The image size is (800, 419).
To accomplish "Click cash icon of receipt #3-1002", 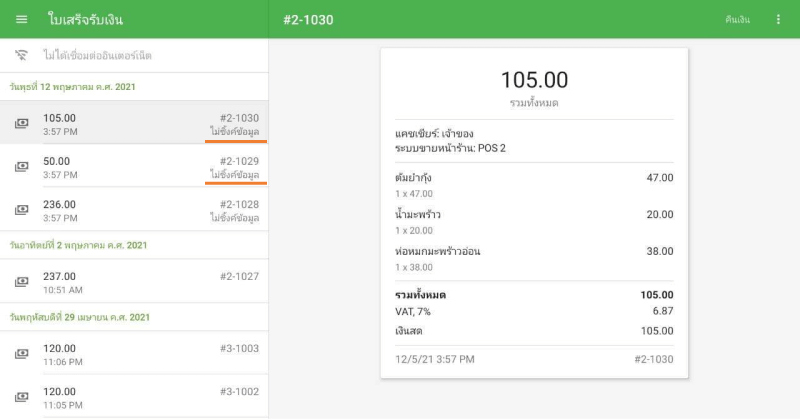I will pos(21,397).
